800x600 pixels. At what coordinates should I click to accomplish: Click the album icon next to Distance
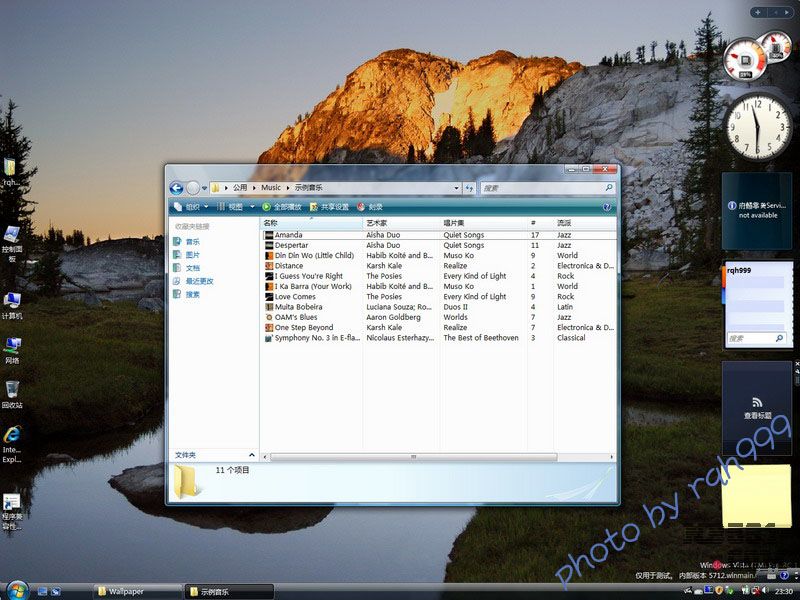(x=269, y=266)
